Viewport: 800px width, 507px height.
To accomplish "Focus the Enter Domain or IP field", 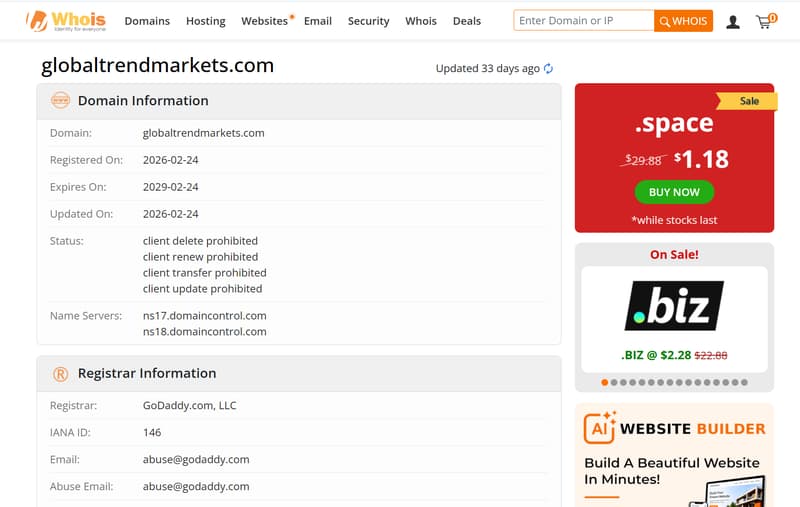I will 584,20.
